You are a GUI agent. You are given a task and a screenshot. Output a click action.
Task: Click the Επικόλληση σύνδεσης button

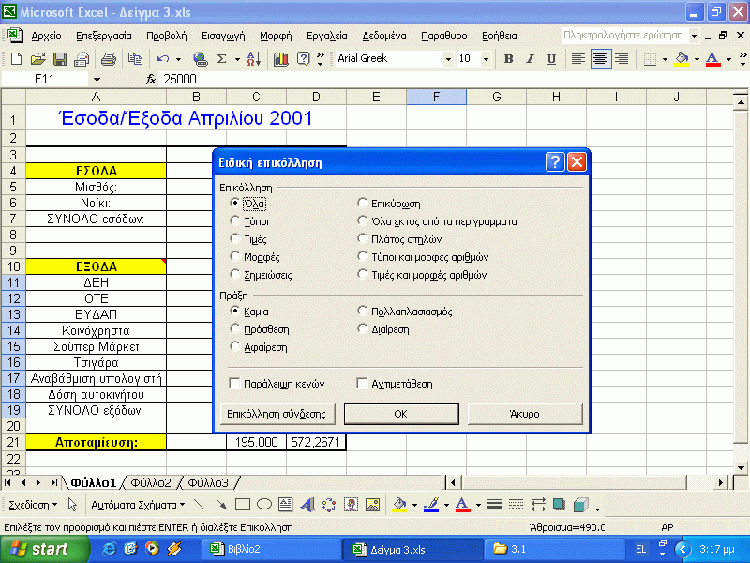277,414
